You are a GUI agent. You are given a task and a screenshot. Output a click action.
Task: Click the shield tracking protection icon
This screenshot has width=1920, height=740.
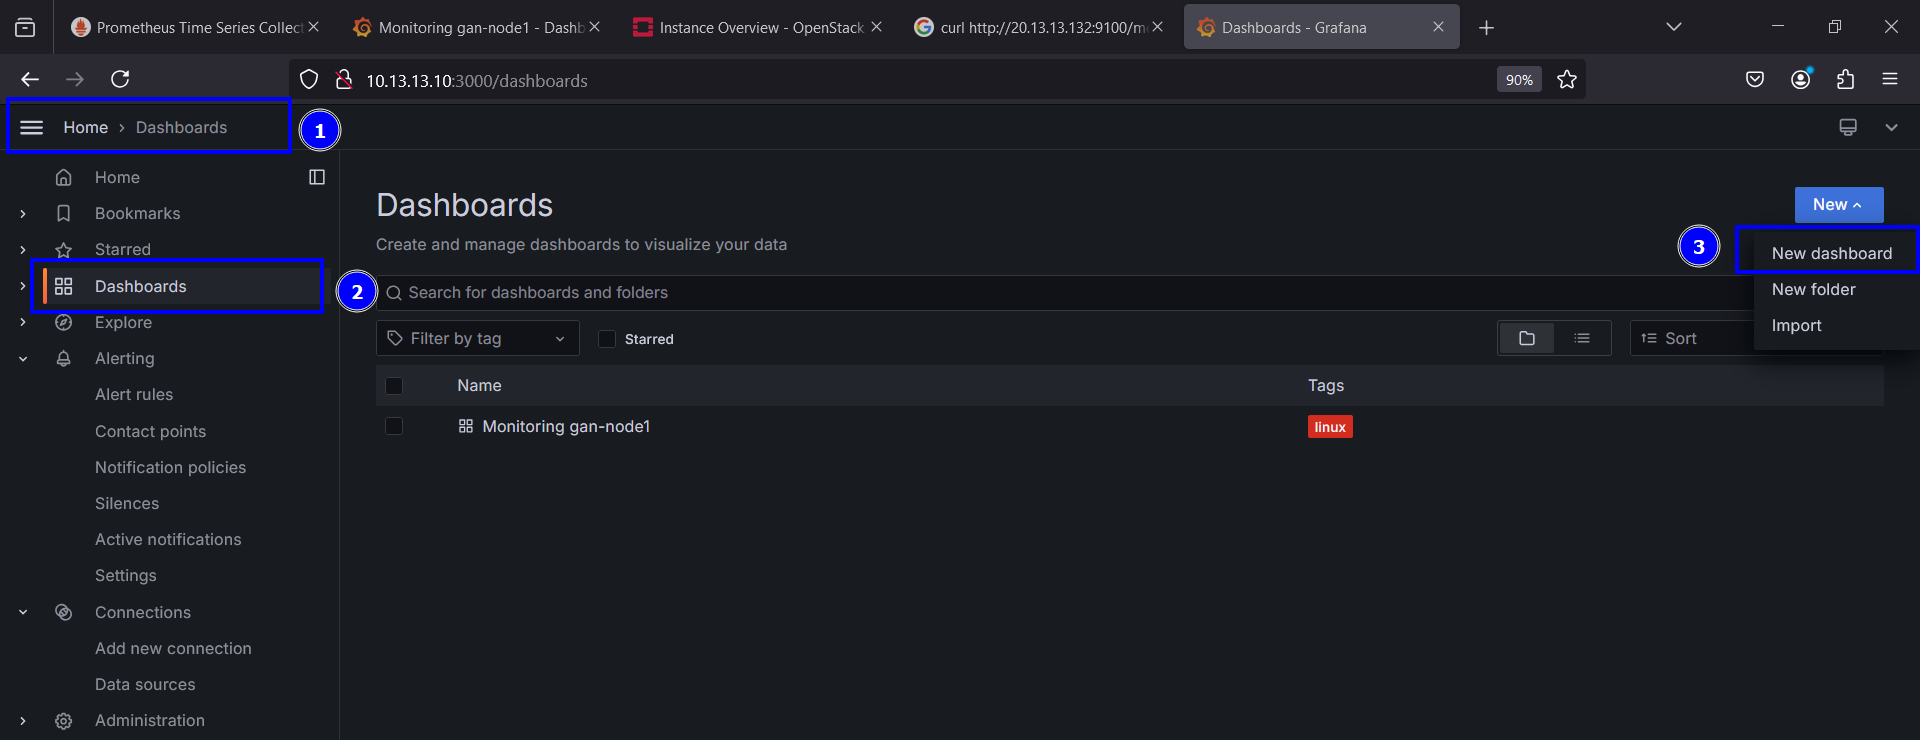pos(309,80)
